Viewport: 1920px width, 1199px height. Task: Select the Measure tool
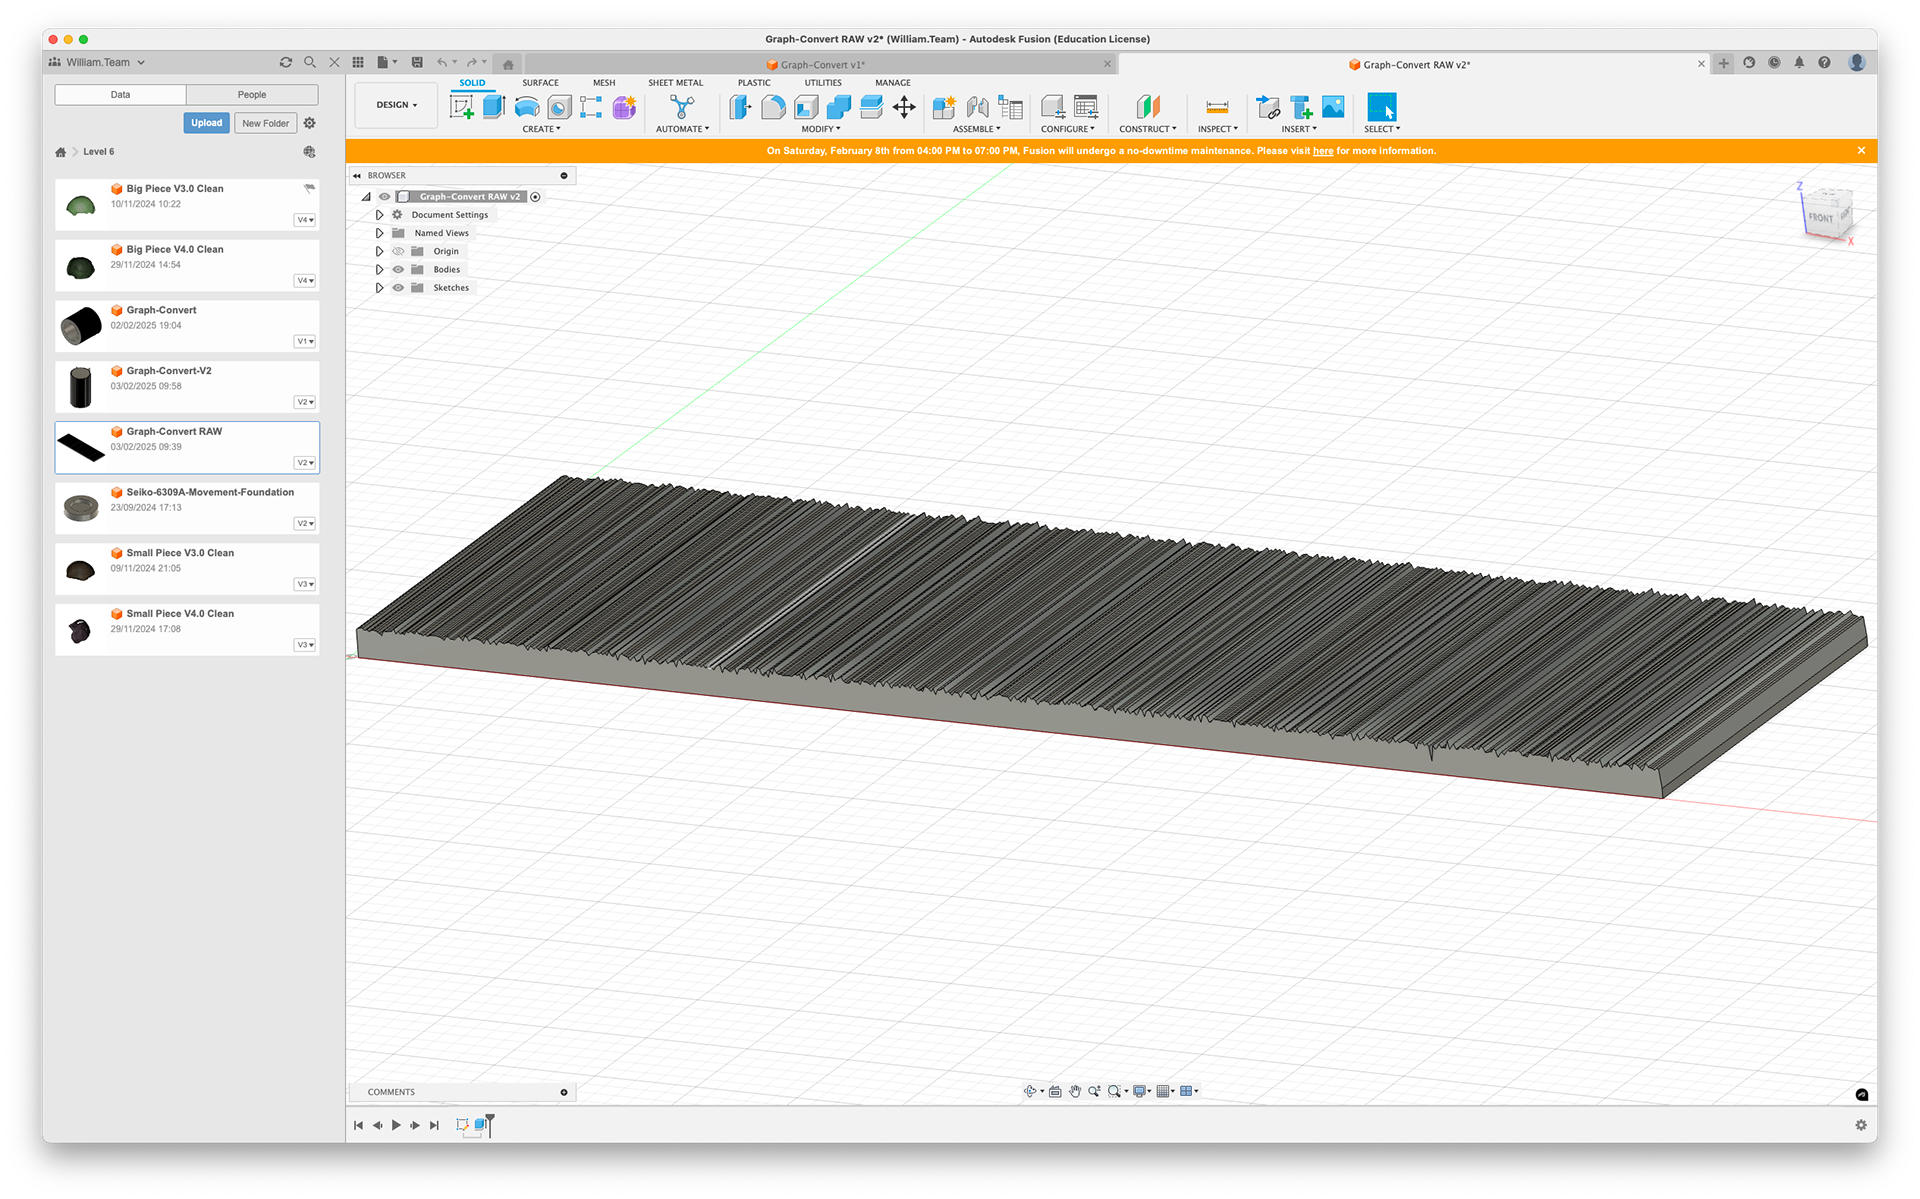[x=1217, y=107]
